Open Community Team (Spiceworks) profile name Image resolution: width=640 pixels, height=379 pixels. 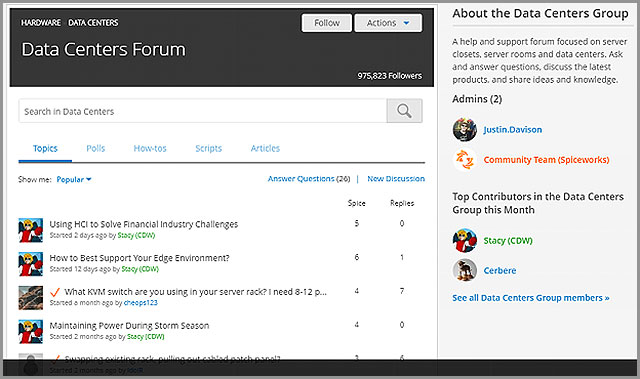coord(547,160)
